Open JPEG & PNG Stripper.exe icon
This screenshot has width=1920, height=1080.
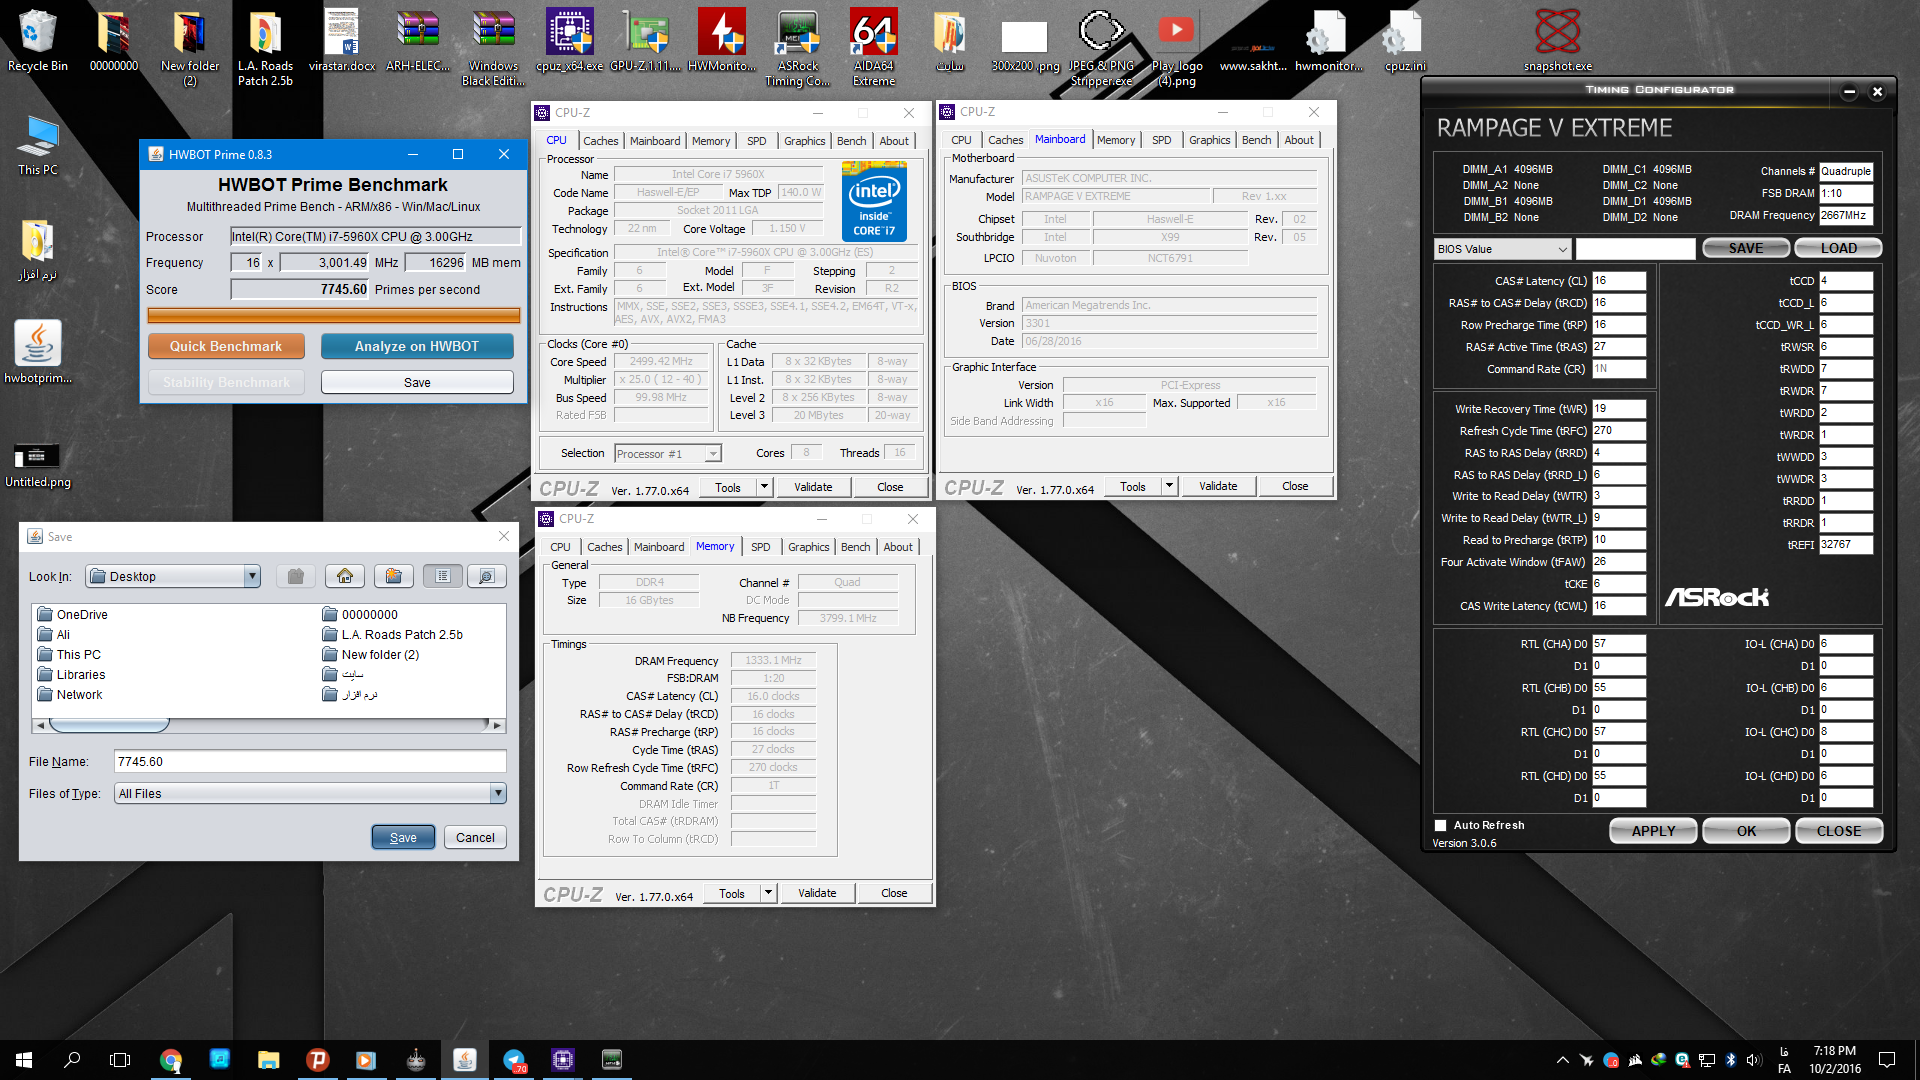1101,47
